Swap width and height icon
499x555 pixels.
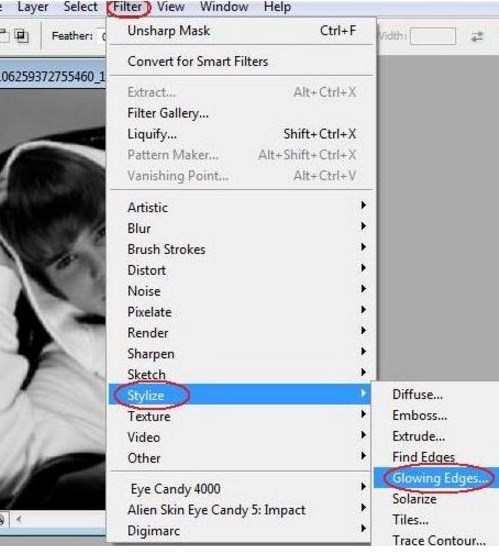tap(477, 36)
